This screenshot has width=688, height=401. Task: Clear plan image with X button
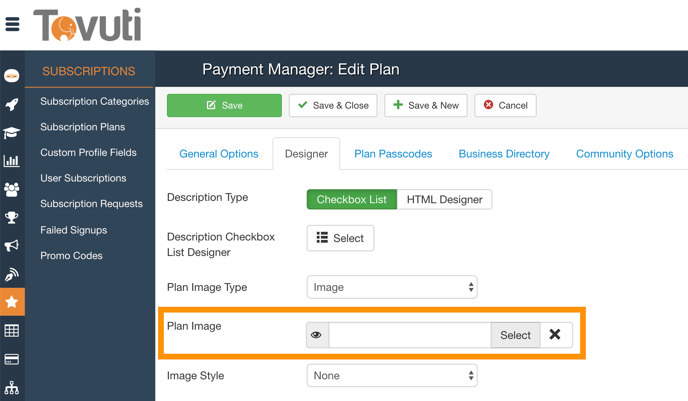tap(555, 335)
